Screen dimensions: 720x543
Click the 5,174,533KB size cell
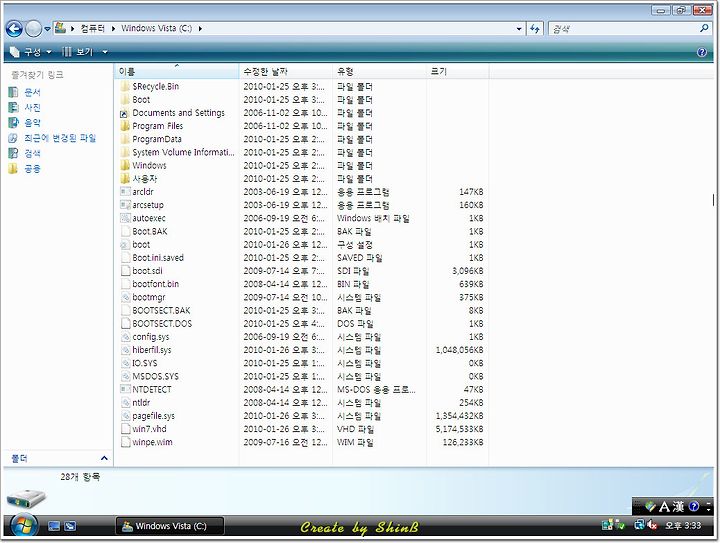(459, 429)
